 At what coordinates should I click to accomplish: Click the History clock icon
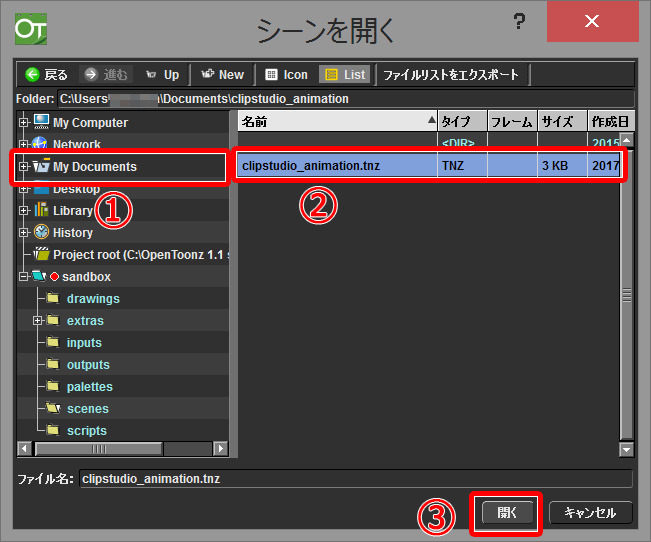coord(41,232)
